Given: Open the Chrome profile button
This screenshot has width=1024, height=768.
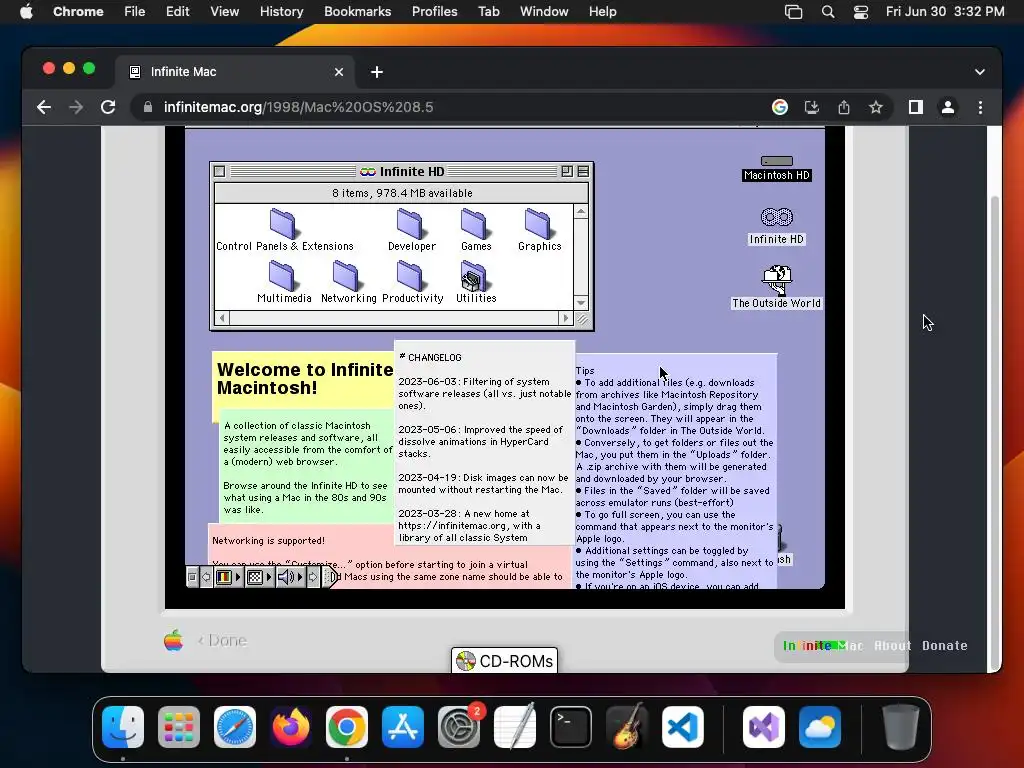Looking at the screenshot, I should pyautogui.click(x=948, y=107).
